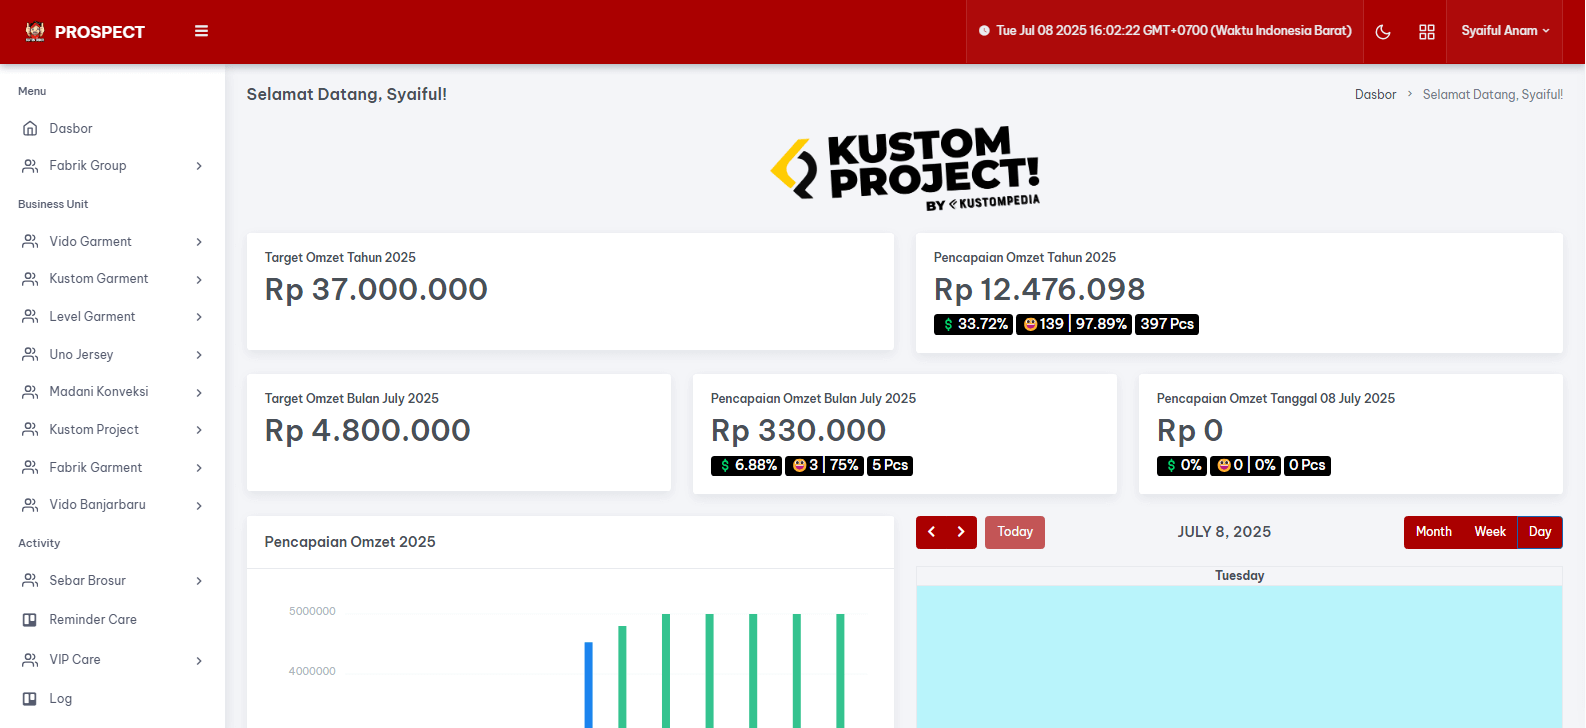Click Rp 330.000 monthly achievement value
The image size is (1586, 728).
coord(798,431)
